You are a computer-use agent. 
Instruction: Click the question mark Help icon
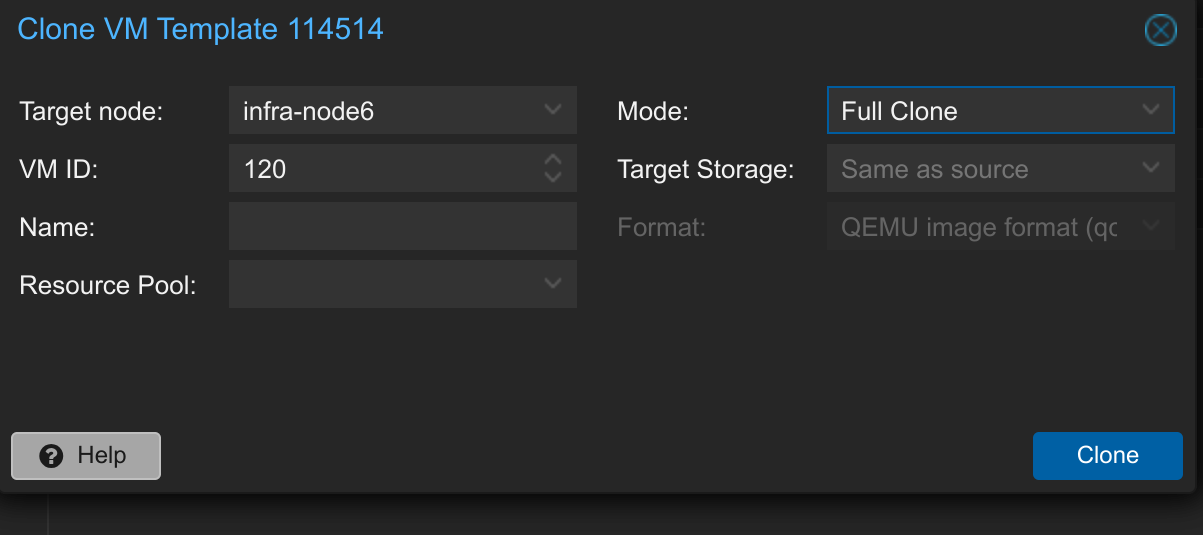click(52, 456)
